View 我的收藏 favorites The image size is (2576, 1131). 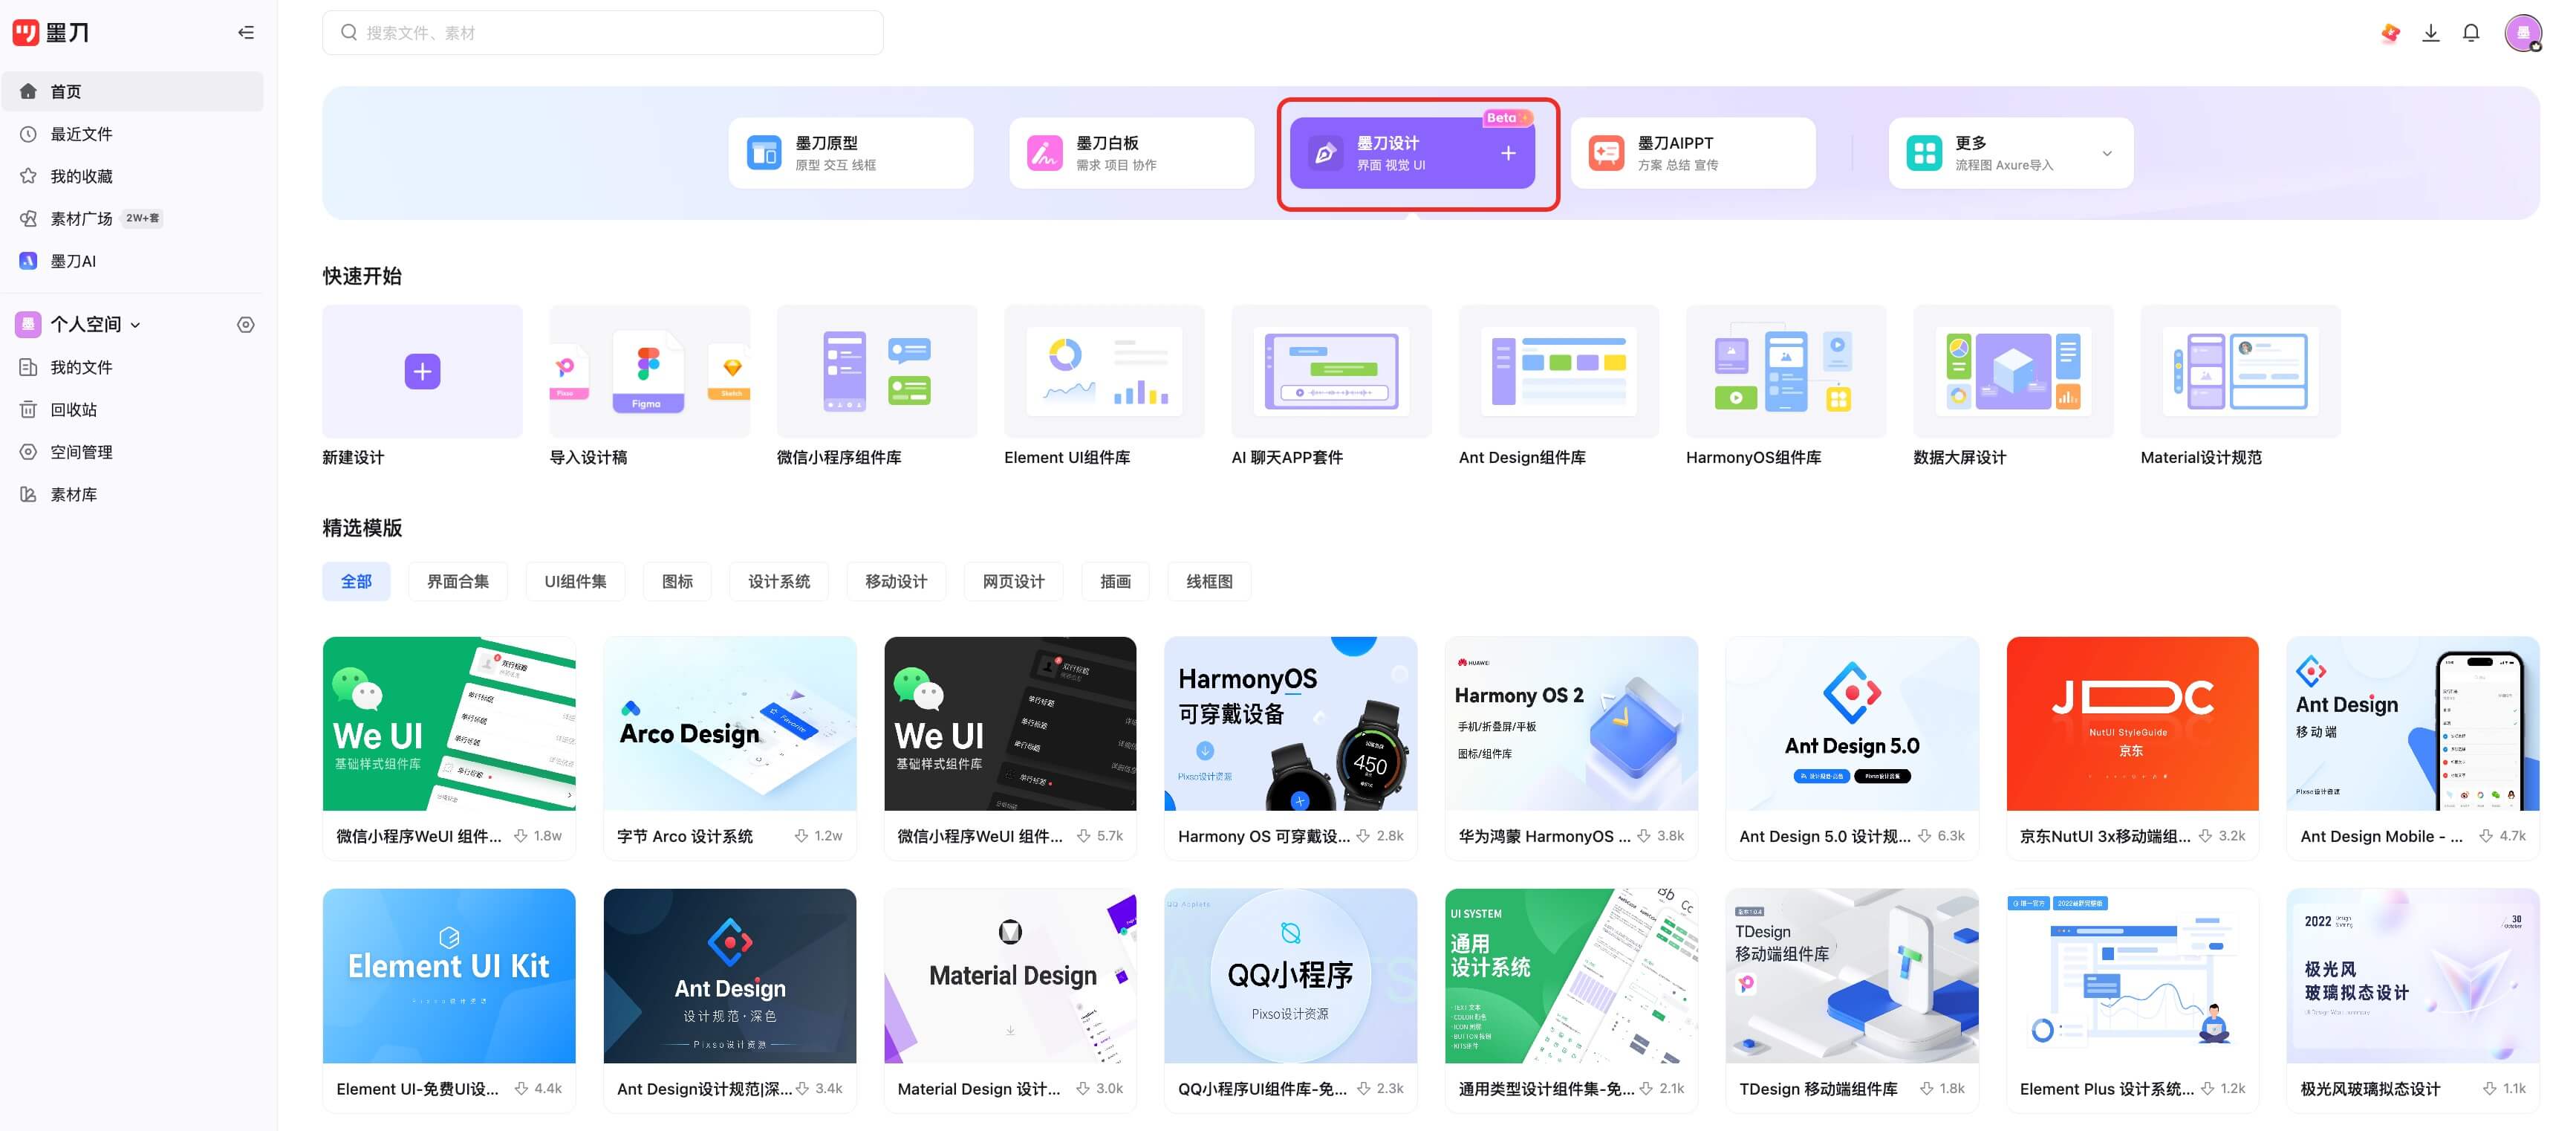pos(80,175)
